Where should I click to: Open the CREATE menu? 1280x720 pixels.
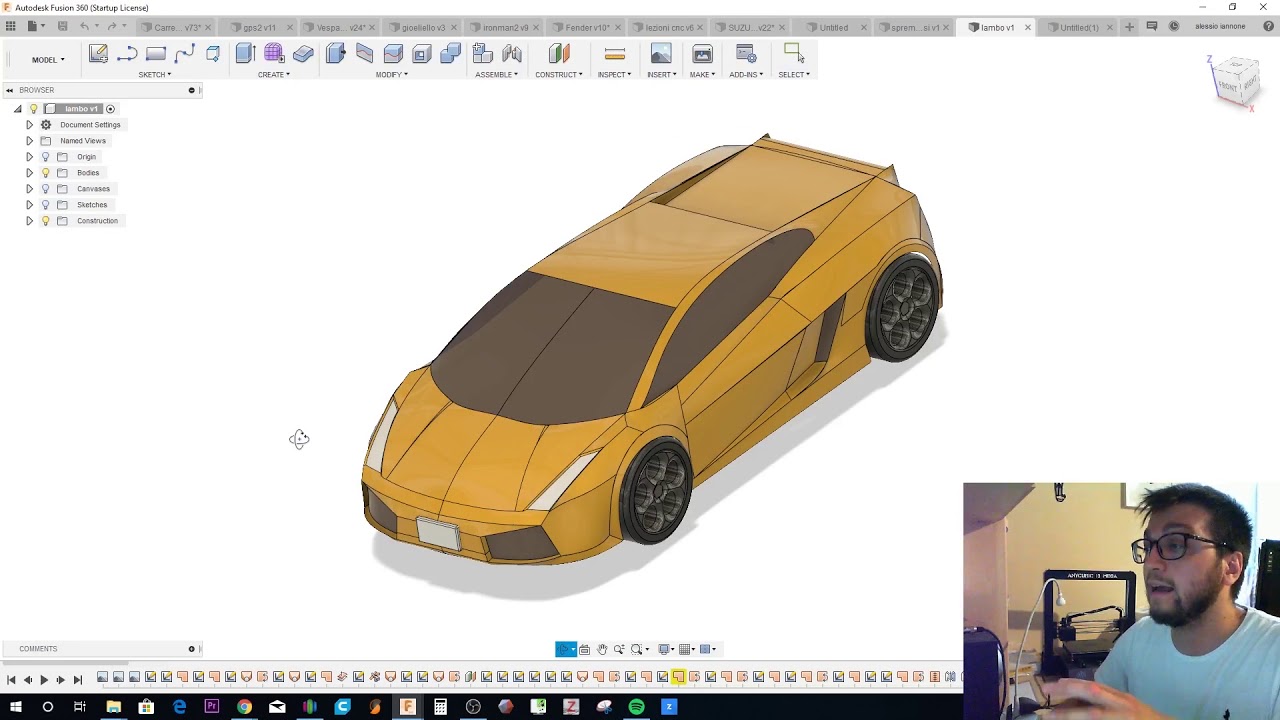[x=274, y=75]
